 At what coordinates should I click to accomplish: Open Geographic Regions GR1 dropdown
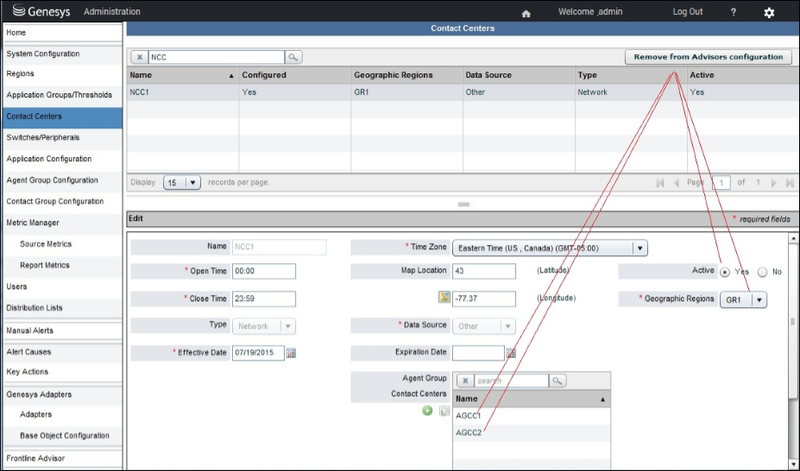point(743,300)
